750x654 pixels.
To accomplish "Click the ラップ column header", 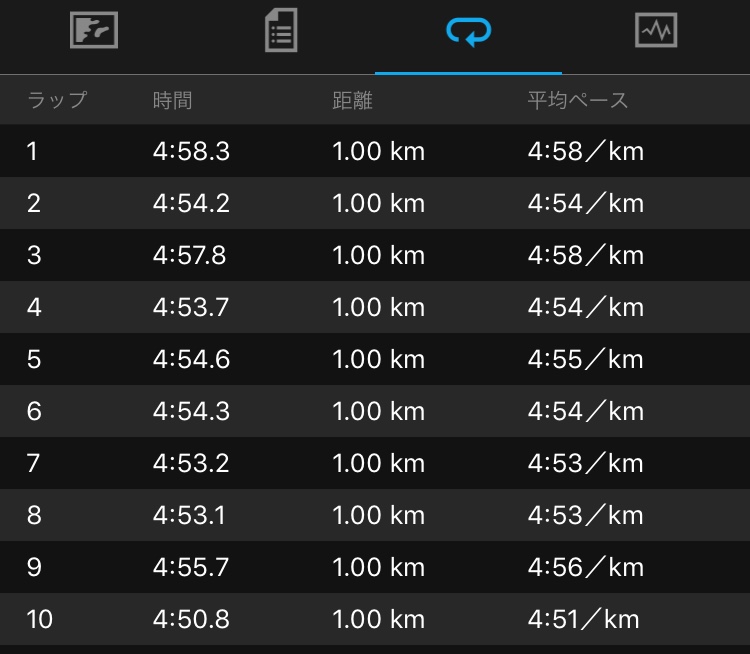I will (57, 100).
